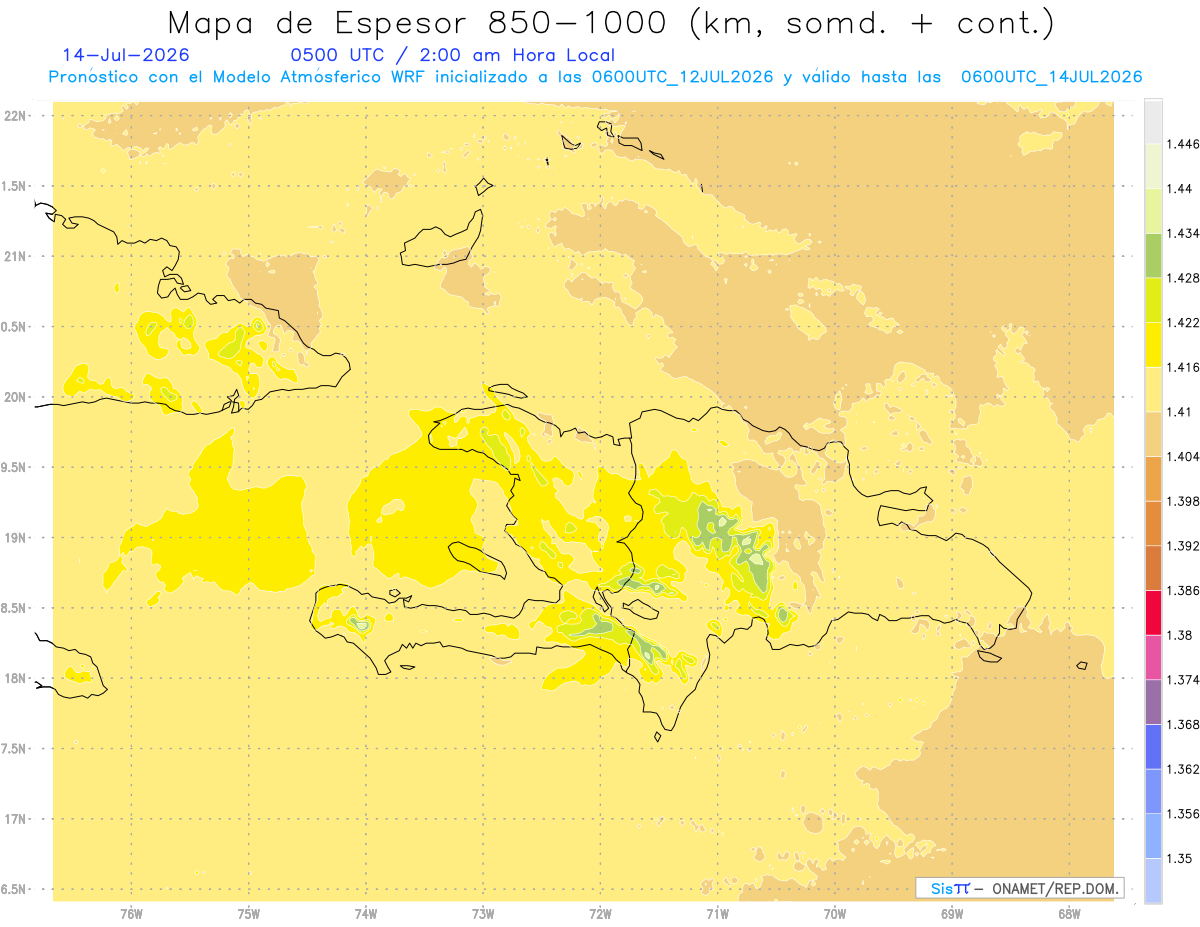The image size is (1200, 927).
Task: Click the 'Sistt - ONAMET/REP.DOM.' credit box
Action: [x=1020, y=888]
